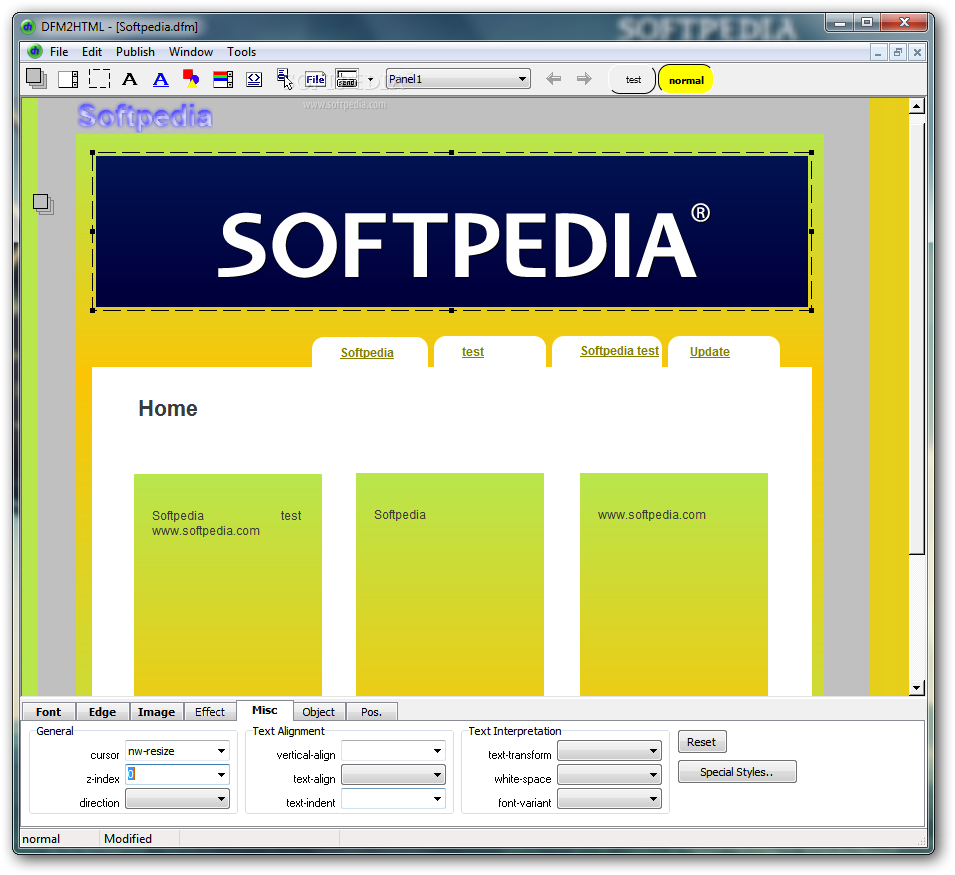This screenshot has height=875, width=955.
Task: Switch to the Edge tab
Action: [x=102, y=712]
